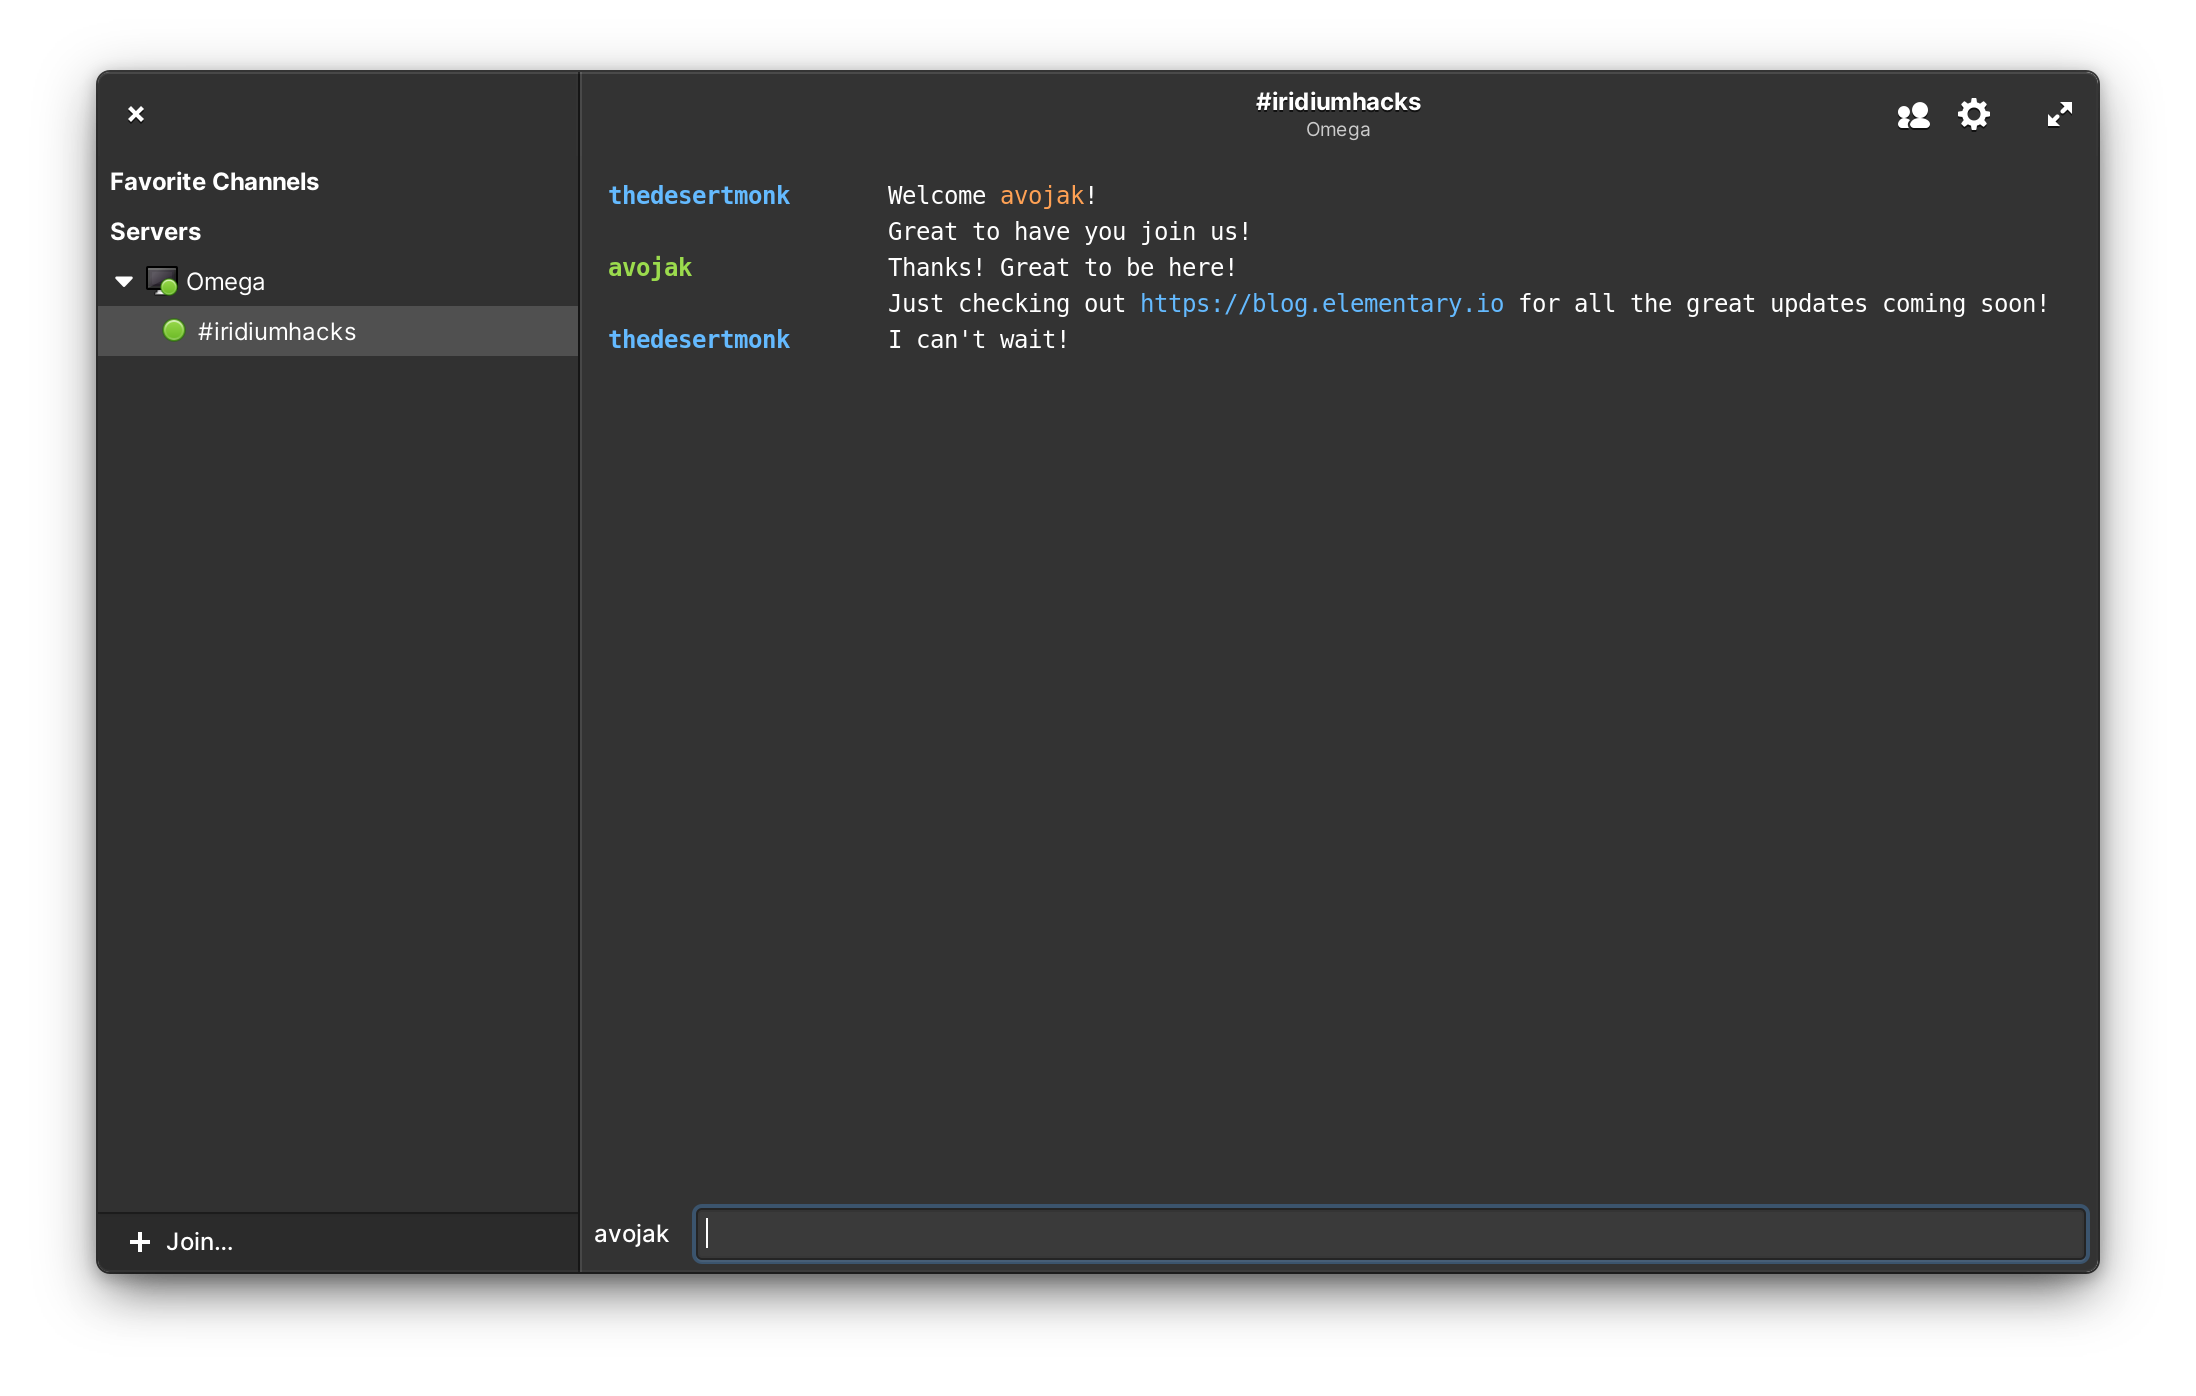Close the window with X icon

click(136, 114)
